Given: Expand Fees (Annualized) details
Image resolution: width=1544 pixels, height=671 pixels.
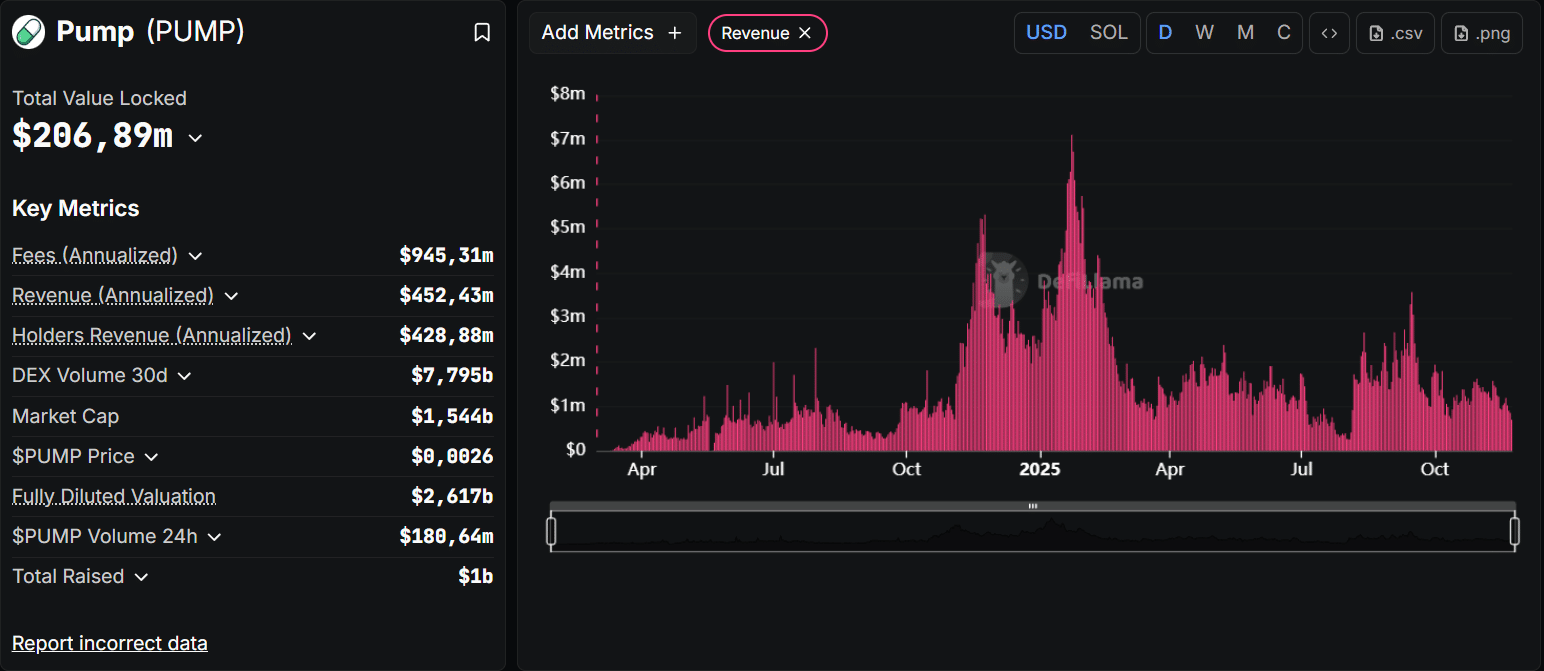Looking at the screenshot, I should (x=196, y=256).
